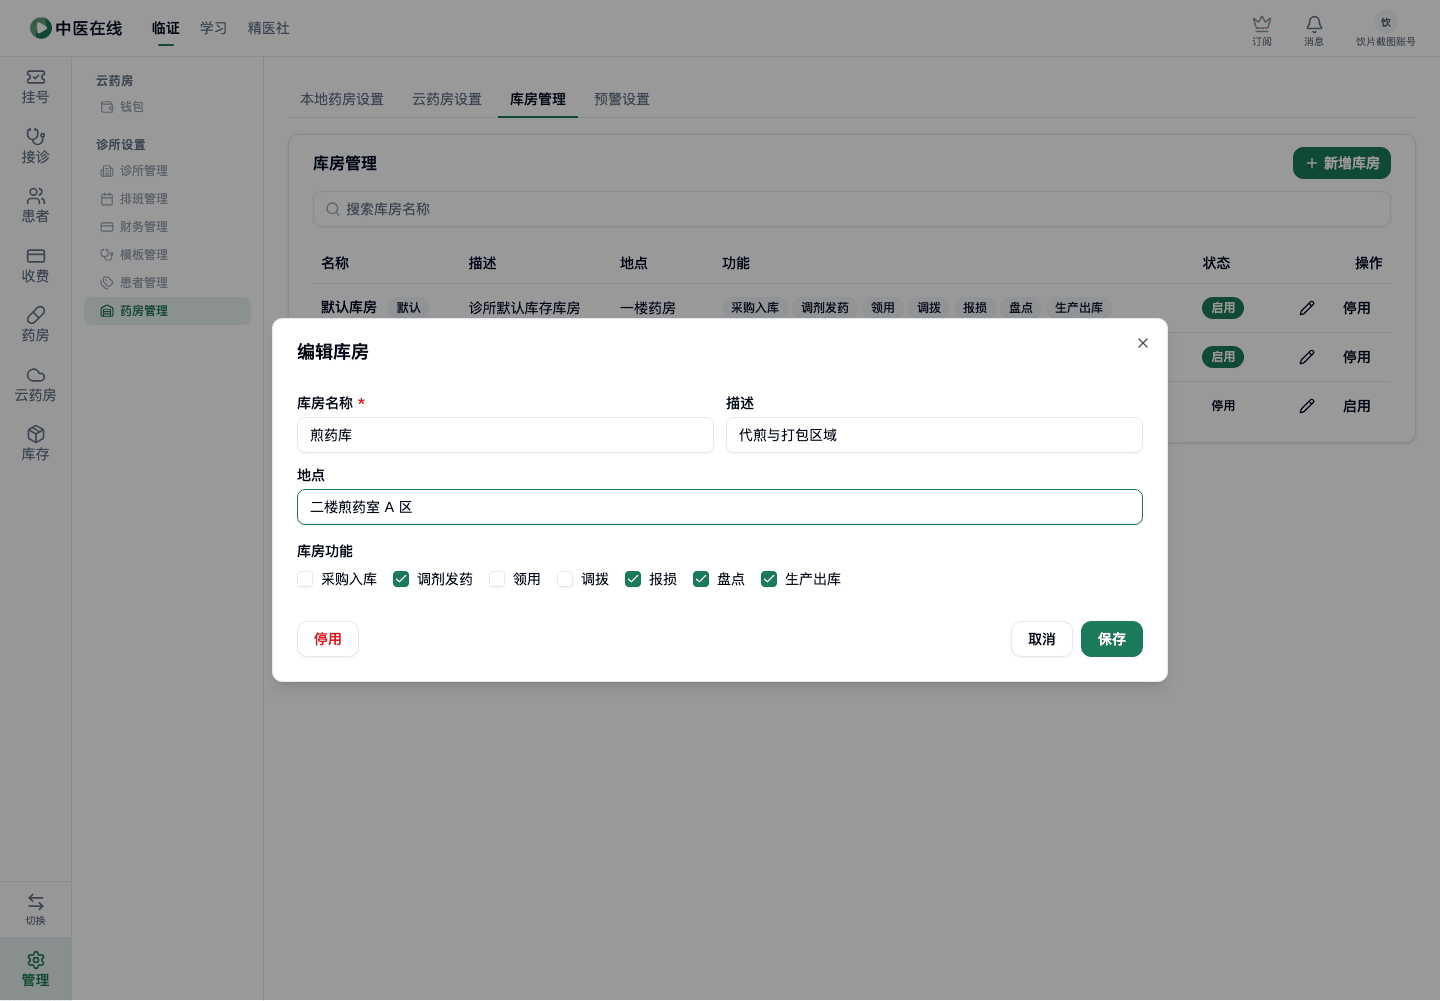Click 搜索库房名称 search box
Viewport: 1440px width, 1001px height.
pos(852,209)
